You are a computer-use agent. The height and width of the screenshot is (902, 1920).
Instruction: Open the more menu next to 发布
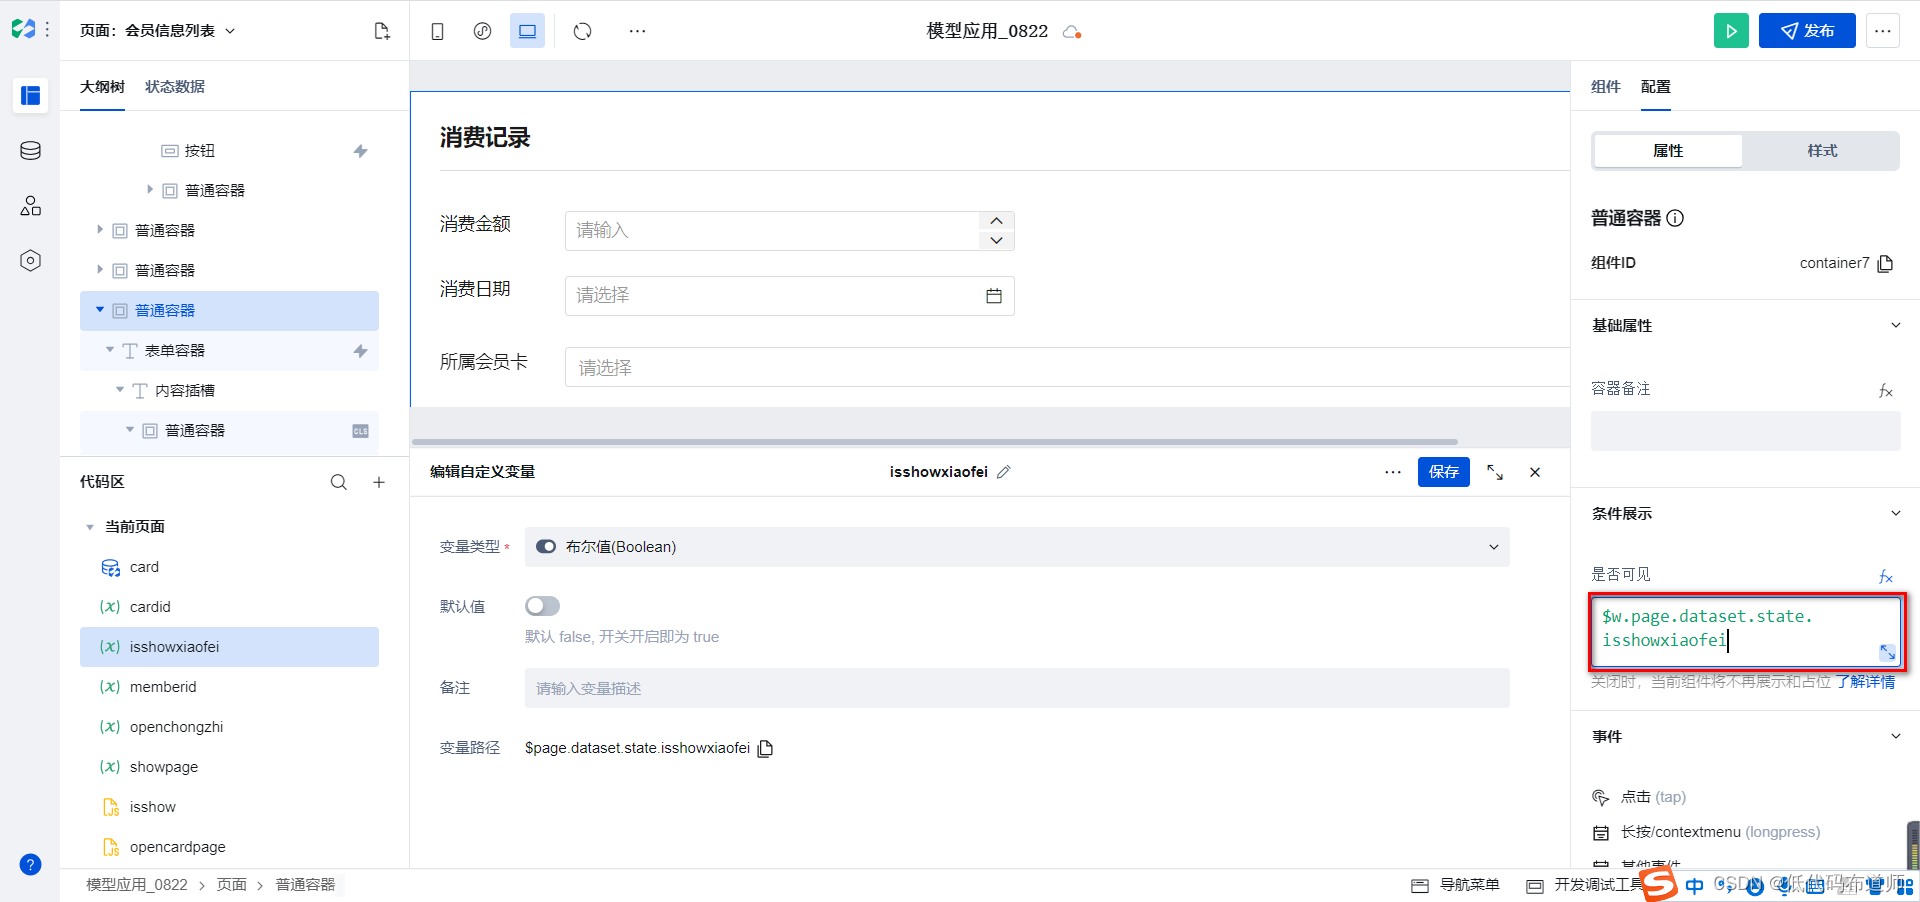(x=1882, y=31)
